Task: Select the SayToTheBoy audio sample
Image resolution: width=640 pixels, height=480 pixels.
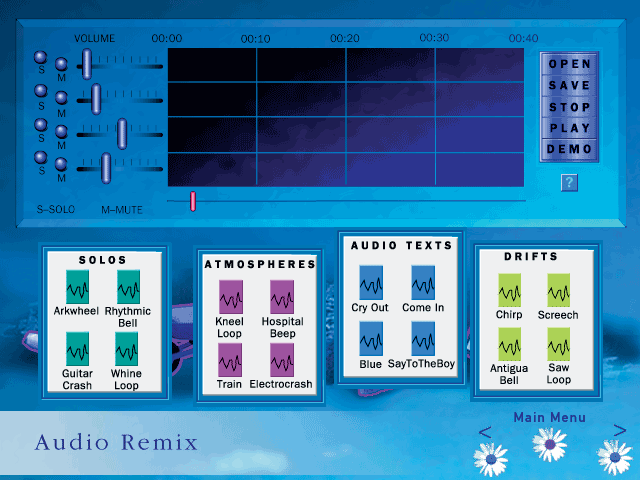Action: click(x=422, y=339)
